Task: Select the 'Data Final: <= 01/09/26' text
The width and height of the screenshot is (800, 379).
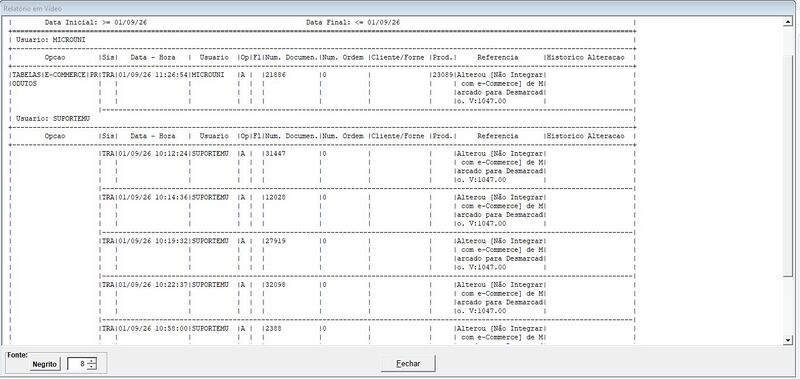Action: 353,22
